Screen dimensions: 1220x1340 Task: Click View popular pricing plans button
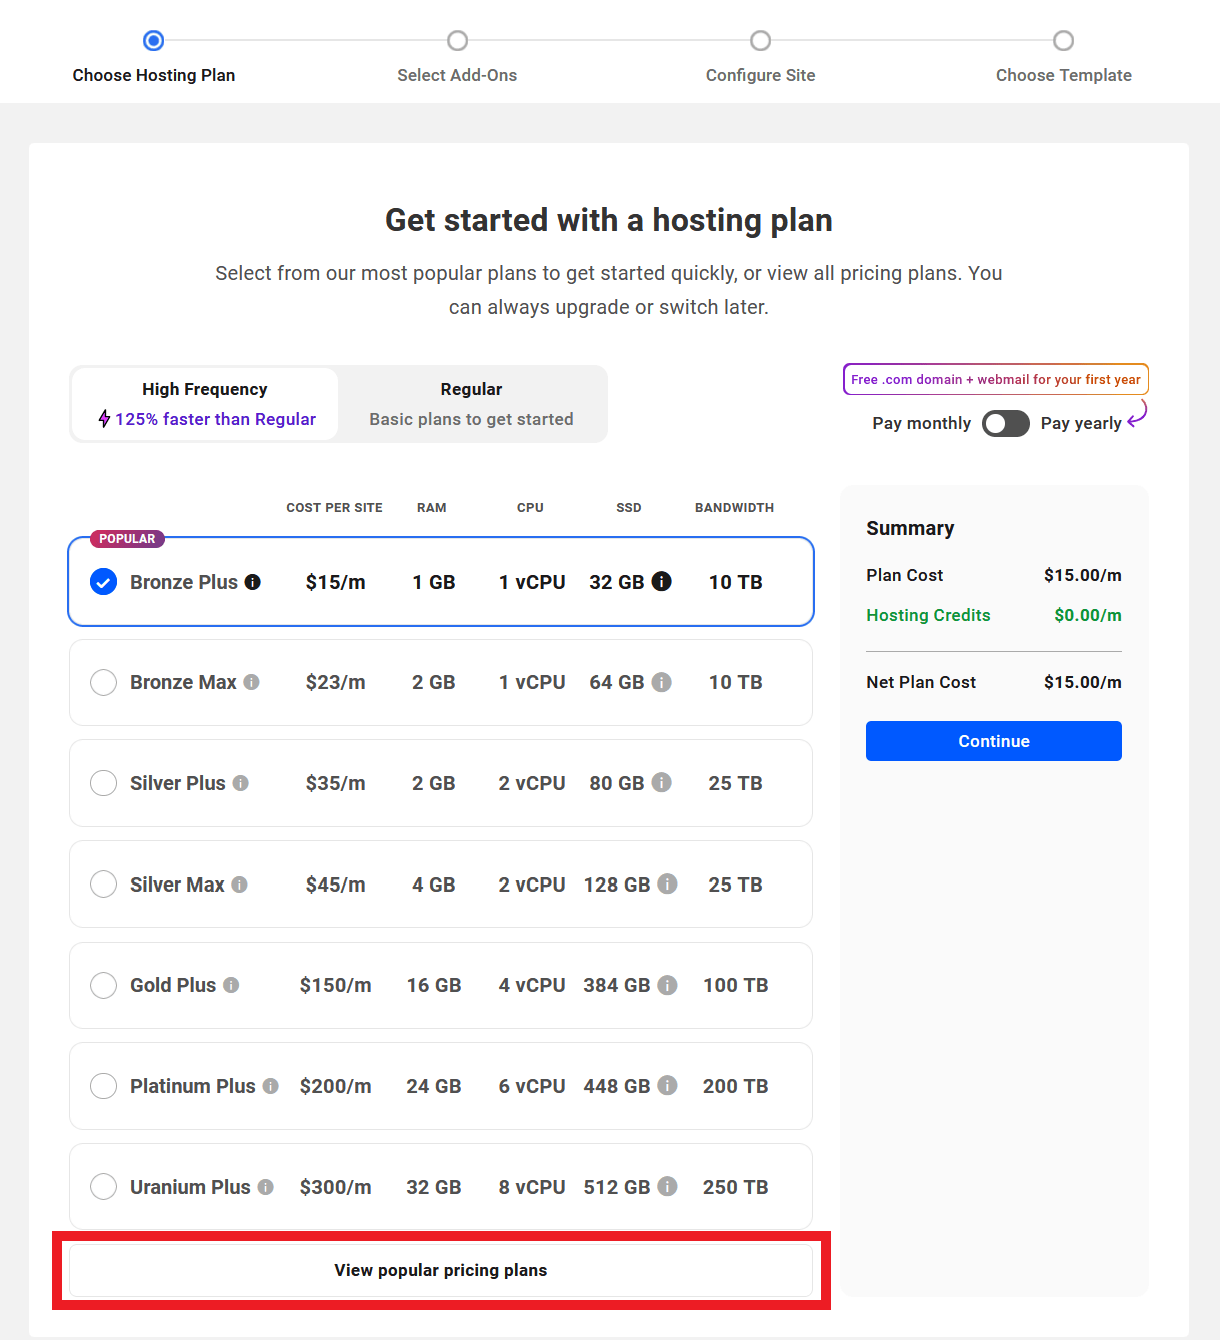(441, 1270)
